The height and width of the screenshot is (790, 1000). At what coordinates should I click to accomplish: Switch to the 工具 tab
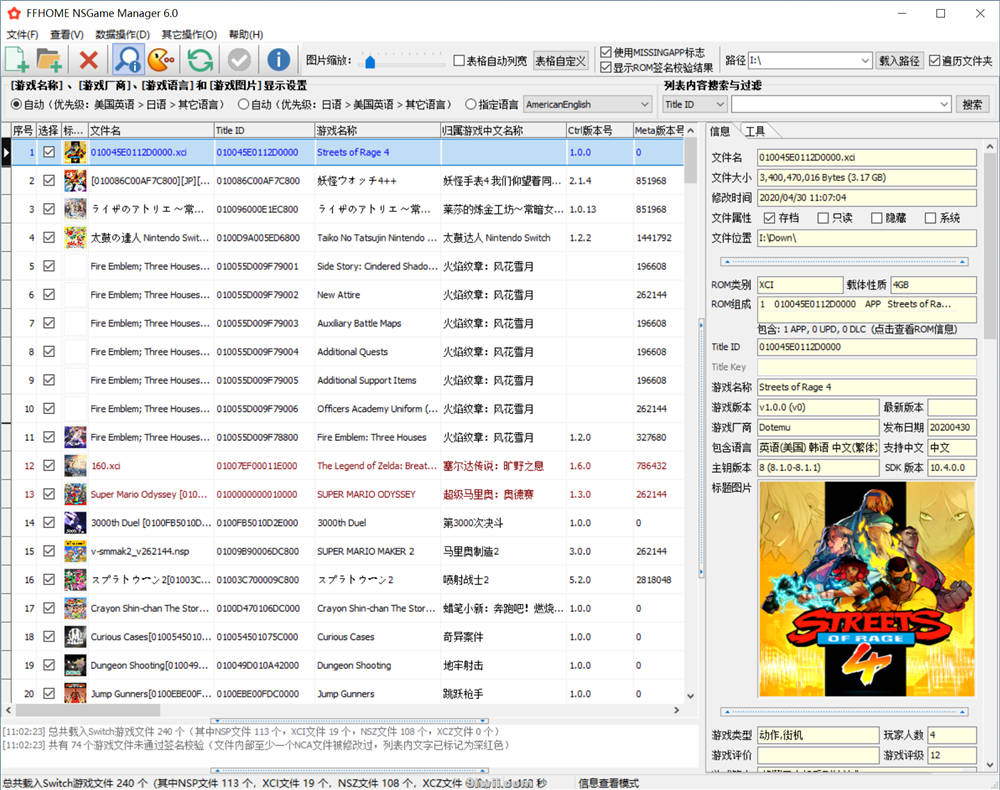click(755, 131)
